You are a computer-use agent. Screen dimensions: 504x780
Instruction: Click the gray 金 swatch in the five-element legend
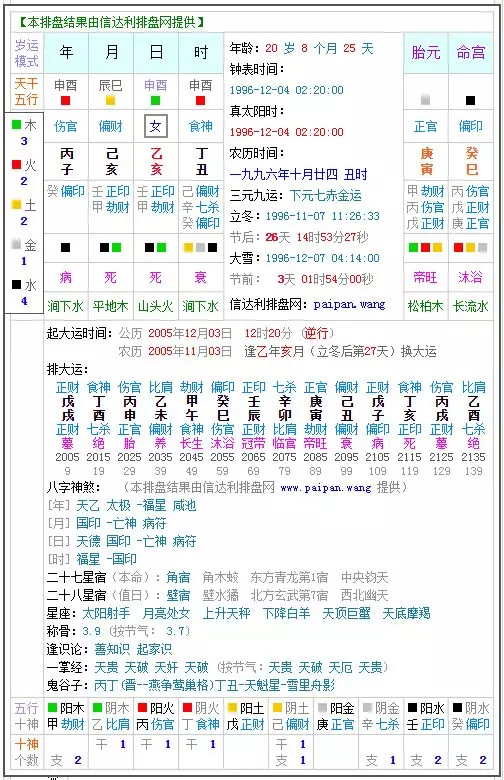click(x=16, y=244)
